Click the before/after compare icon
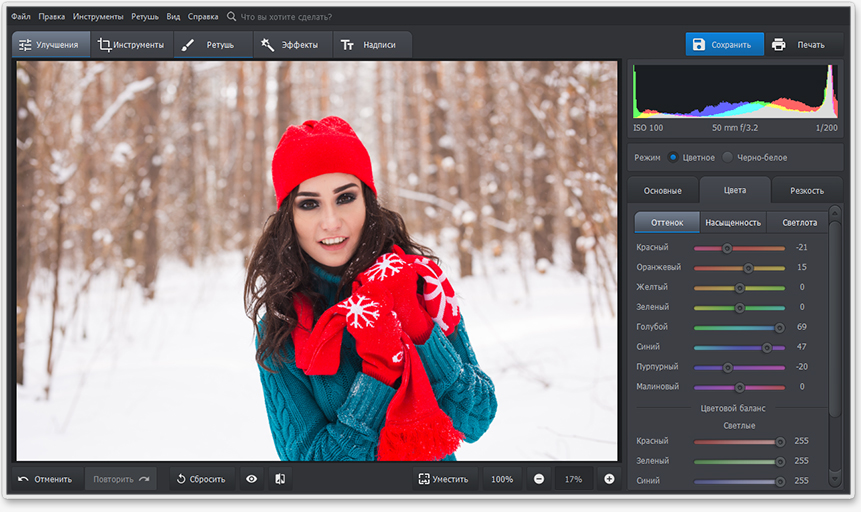This screenshot has width=861, height=512. [x=280, y=479]
